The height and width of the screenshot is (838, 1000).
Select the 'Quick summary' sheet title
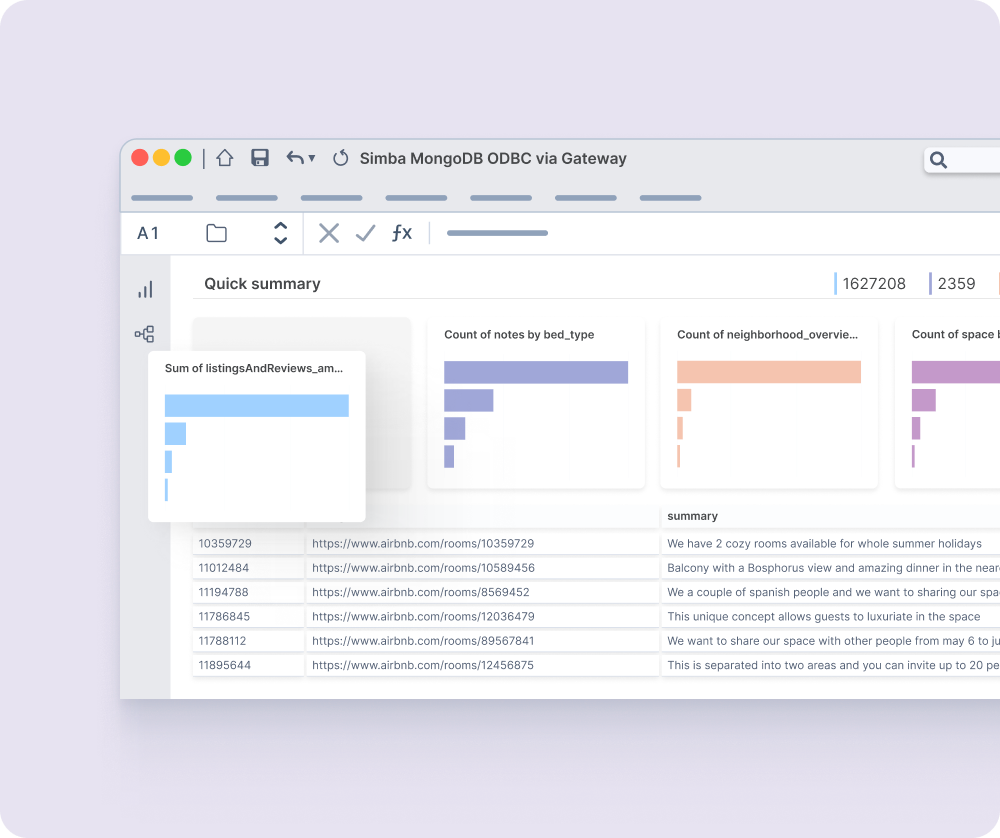[262, 284]
